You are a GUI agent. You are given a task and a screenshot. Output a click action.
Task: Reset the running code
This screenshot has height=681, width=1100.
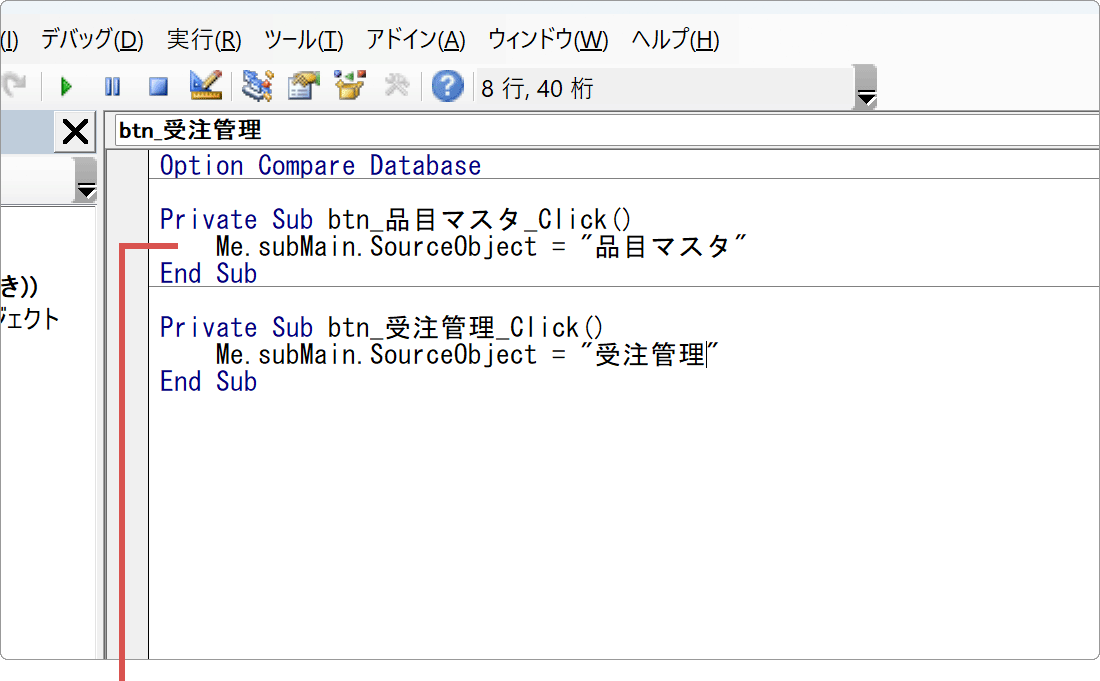pyautogui.click(x=157, y=86)
